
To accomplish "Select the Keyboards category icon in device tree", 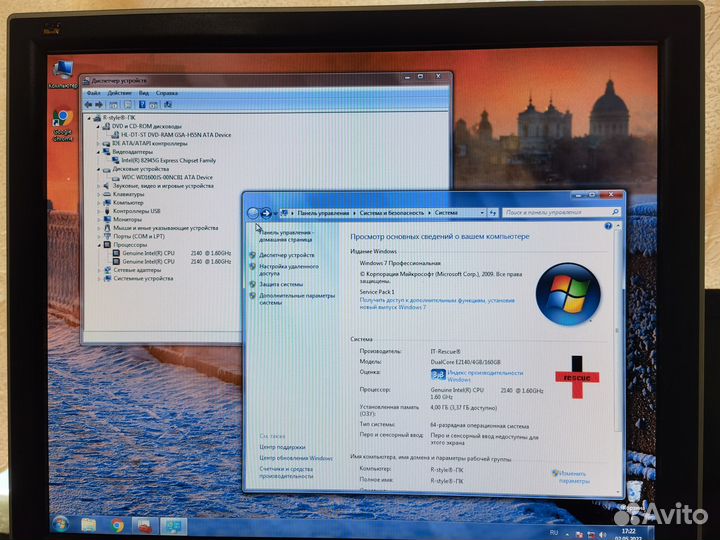I will [107, 194].
